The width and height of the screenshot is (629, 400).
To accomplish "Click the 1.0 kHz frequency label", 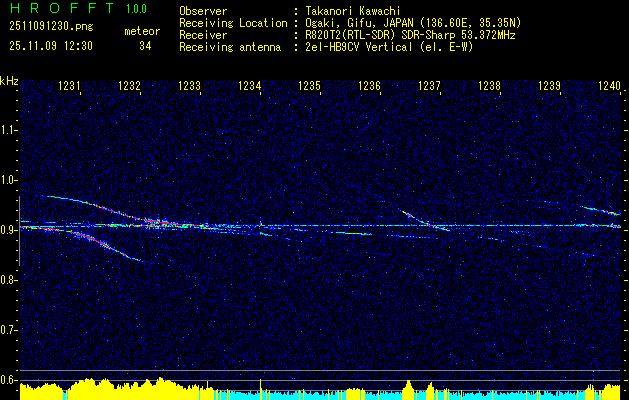I will [x=8, y=180].
